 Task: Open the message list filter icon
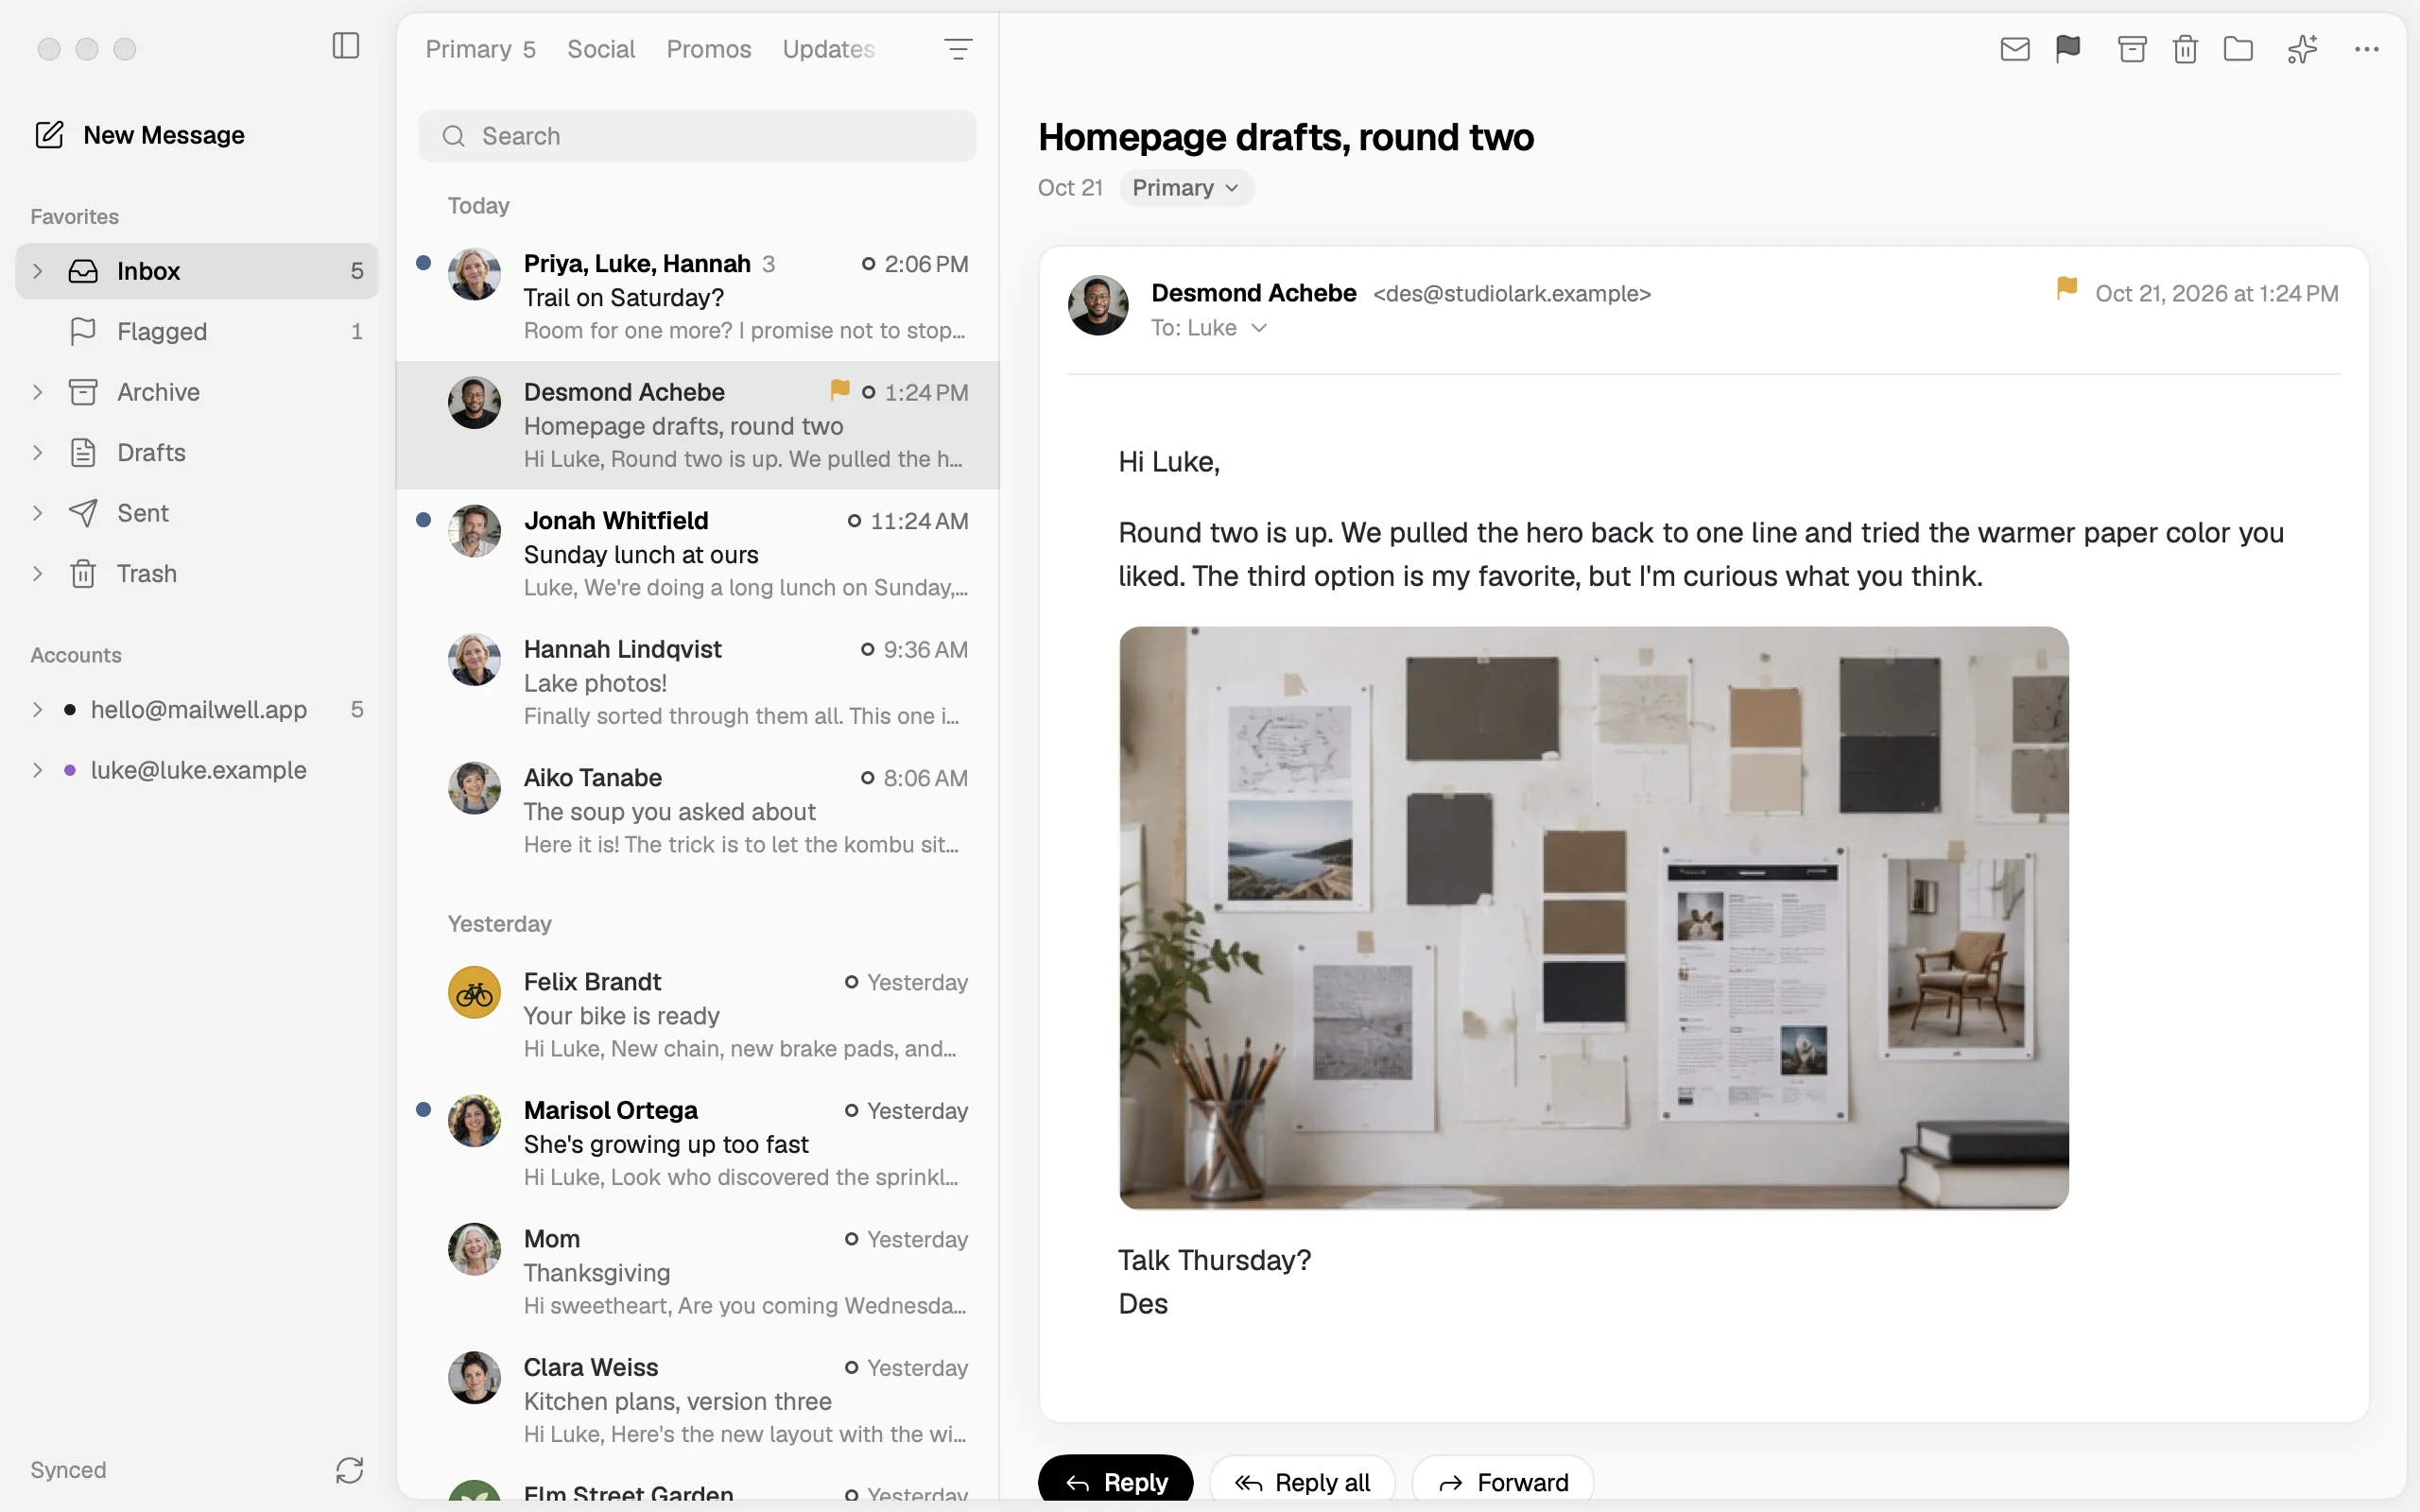(958, 49)
